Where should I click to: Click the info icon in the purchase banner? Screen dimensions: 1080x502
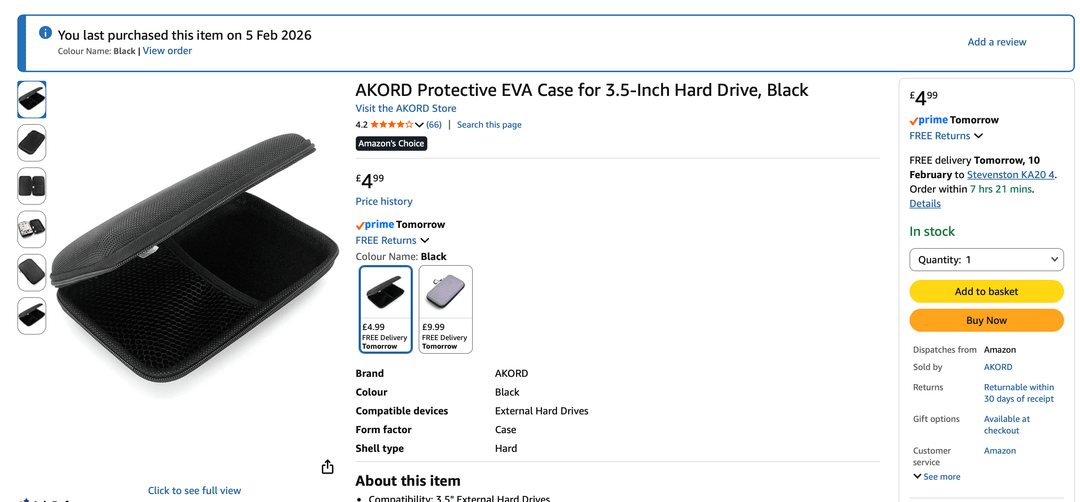point(45,33)
